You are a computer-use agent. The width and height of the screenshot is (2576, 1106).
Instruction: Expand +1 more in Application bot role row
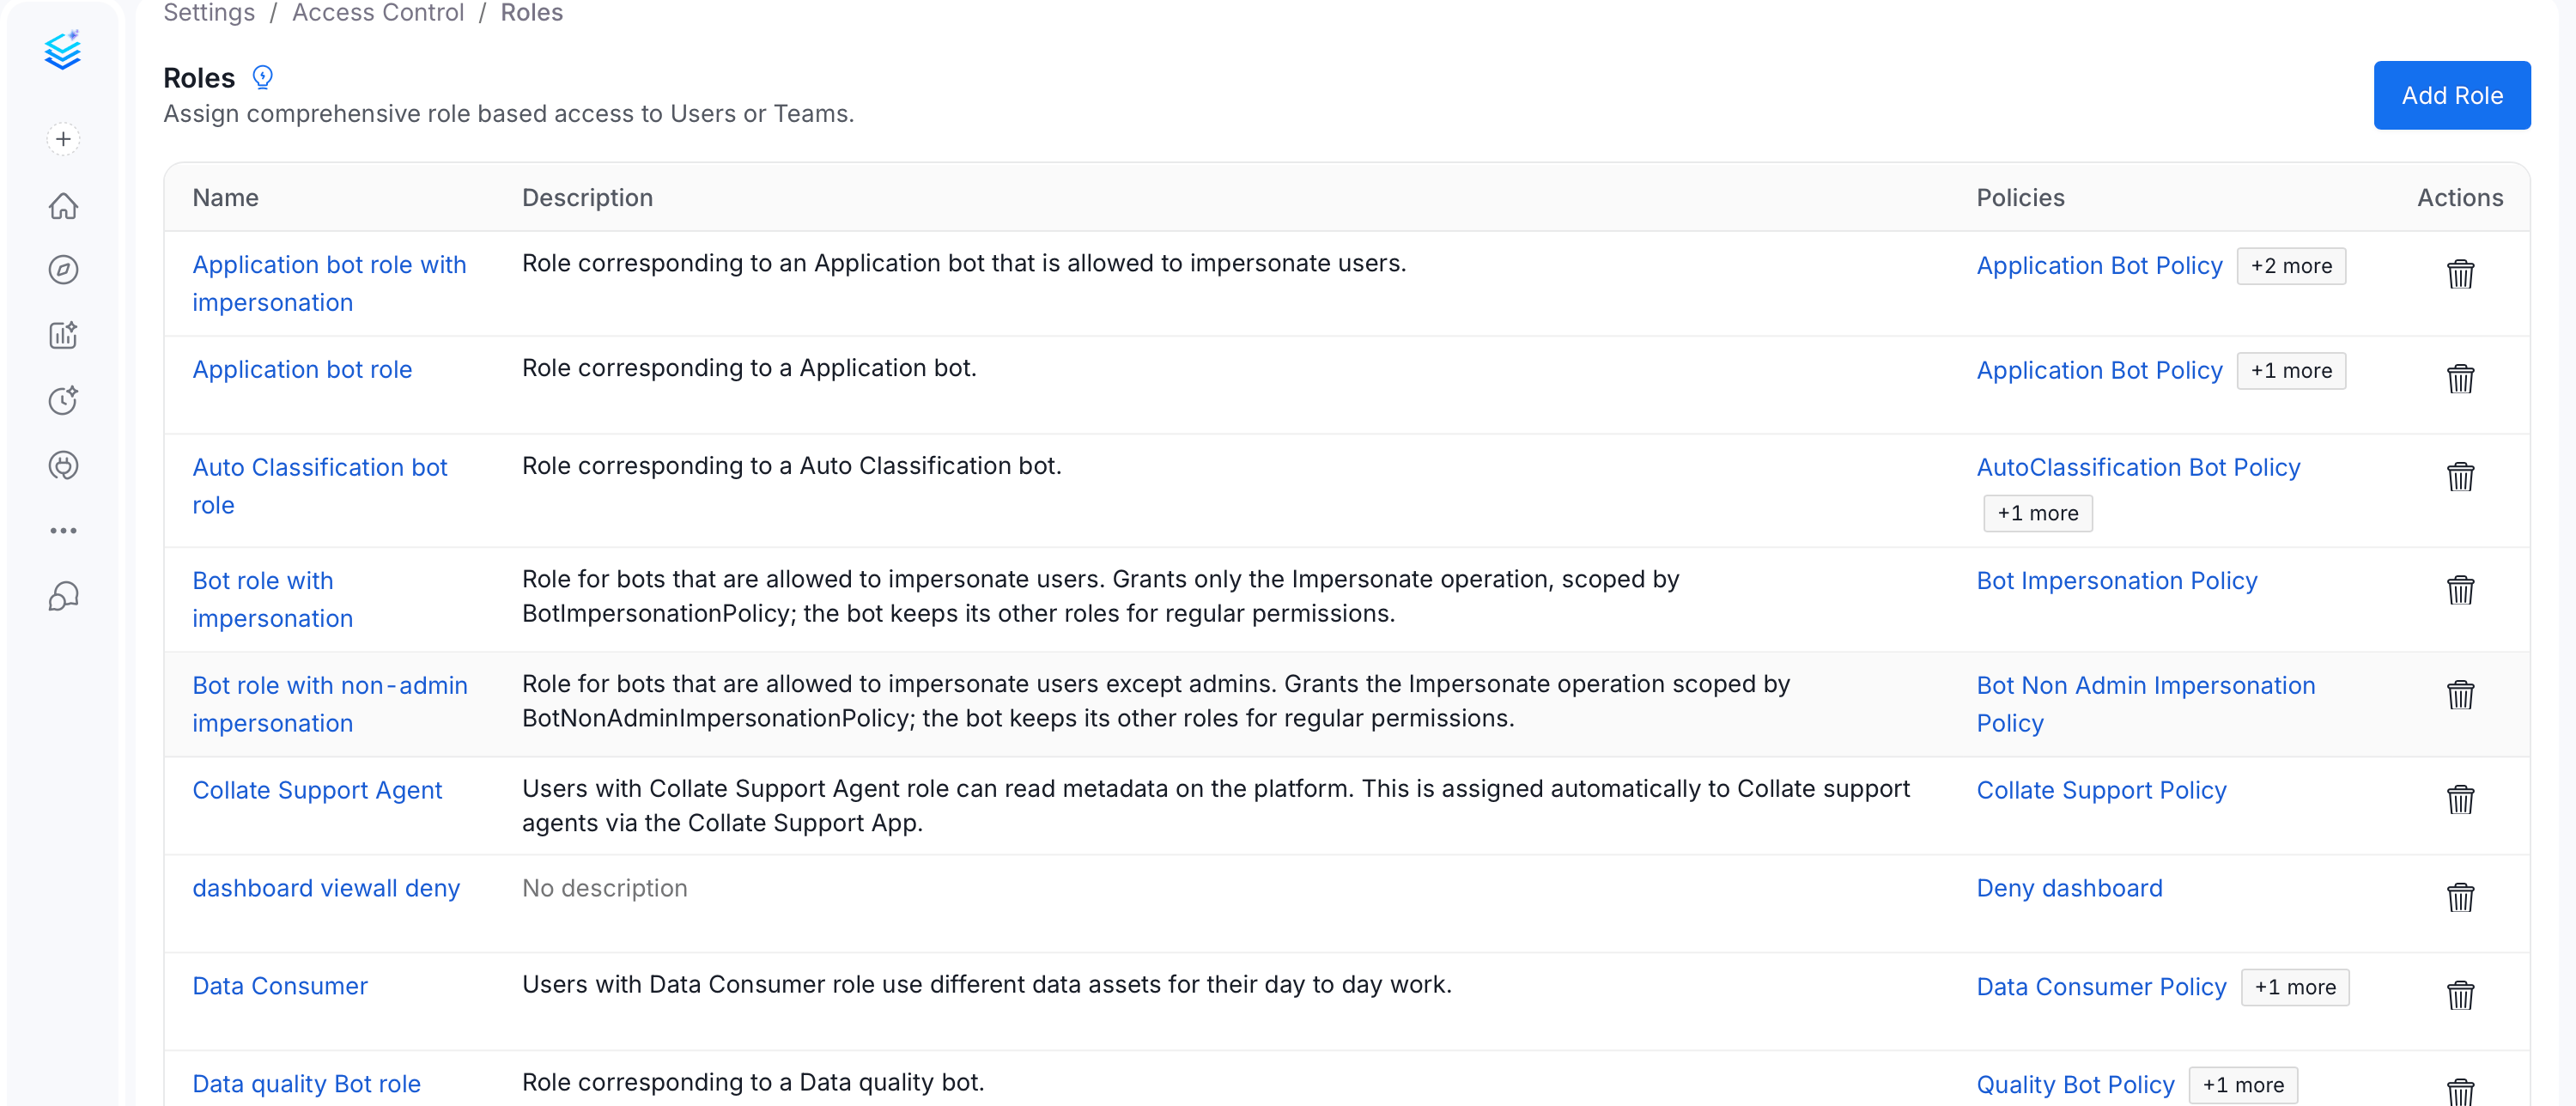pos(2291,371)
